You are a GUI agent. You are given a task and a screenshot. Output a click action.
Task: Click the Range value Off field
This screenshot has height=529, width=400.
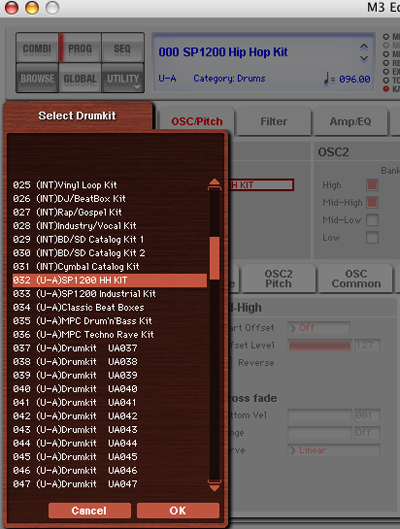tap(367, 433)
